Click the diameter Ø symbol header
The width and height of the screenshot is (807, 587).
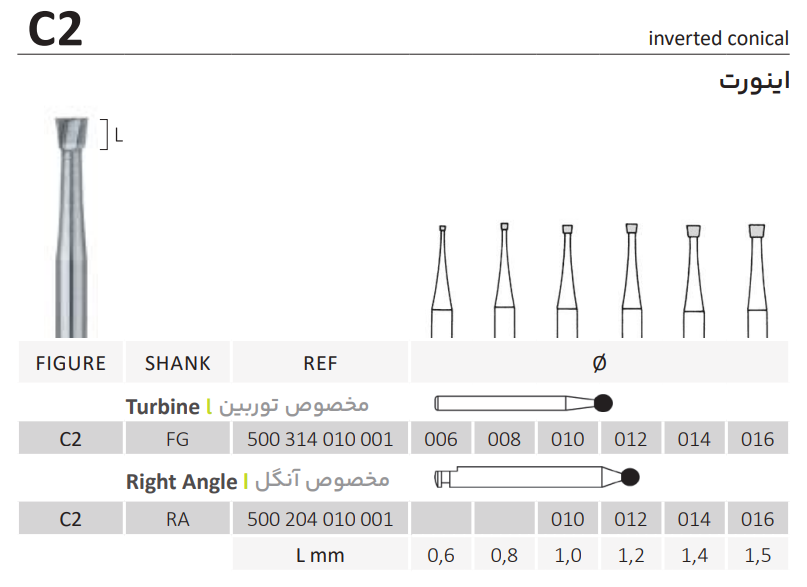click(x=600, y=363)
